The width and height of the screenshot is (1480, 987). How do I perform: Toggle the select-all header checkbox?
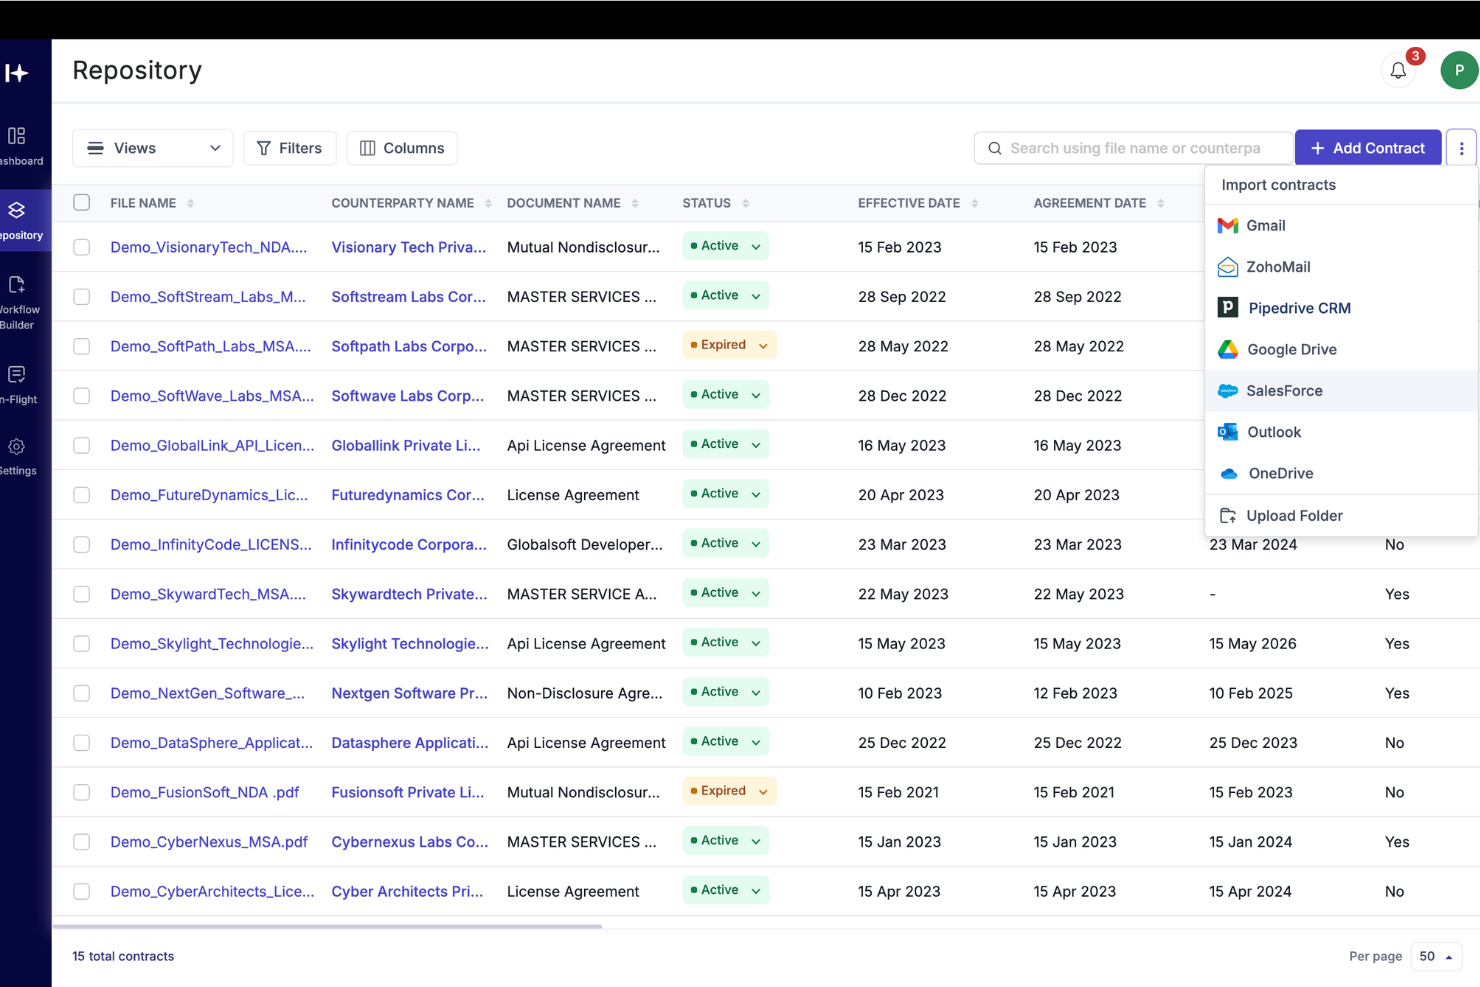coord(82,203)
